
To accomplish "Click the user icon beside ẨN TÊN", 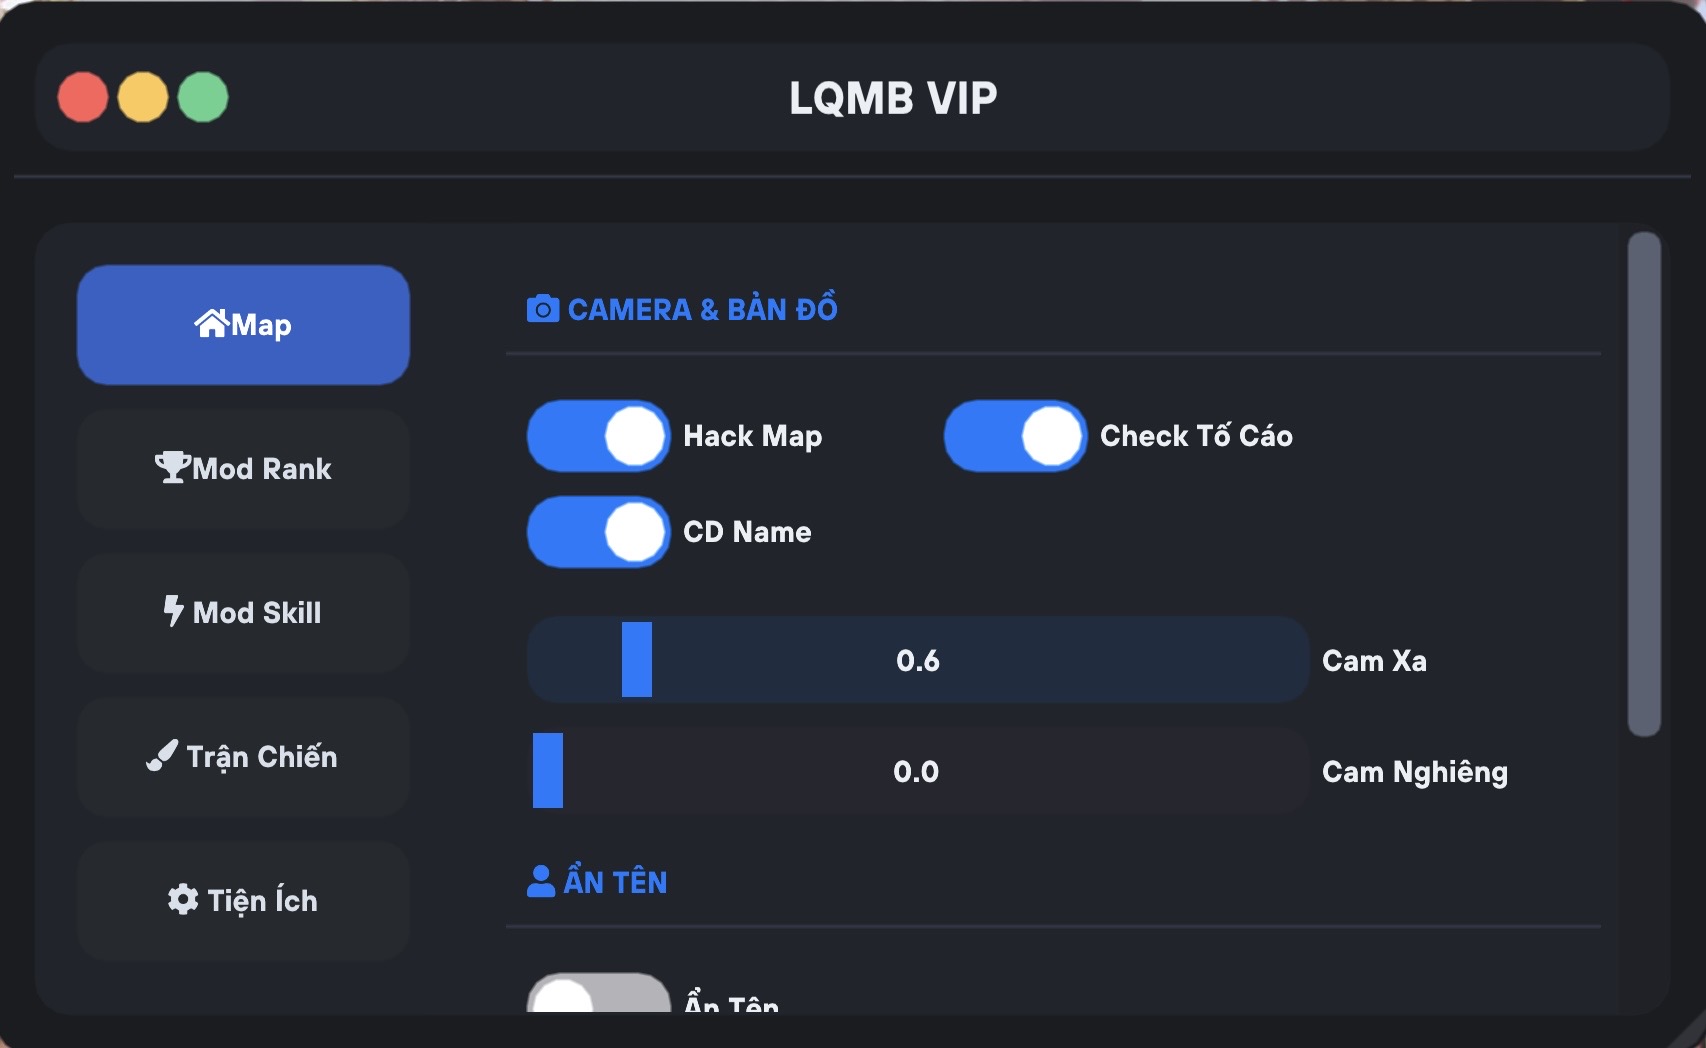I will [x=541, y=881].
